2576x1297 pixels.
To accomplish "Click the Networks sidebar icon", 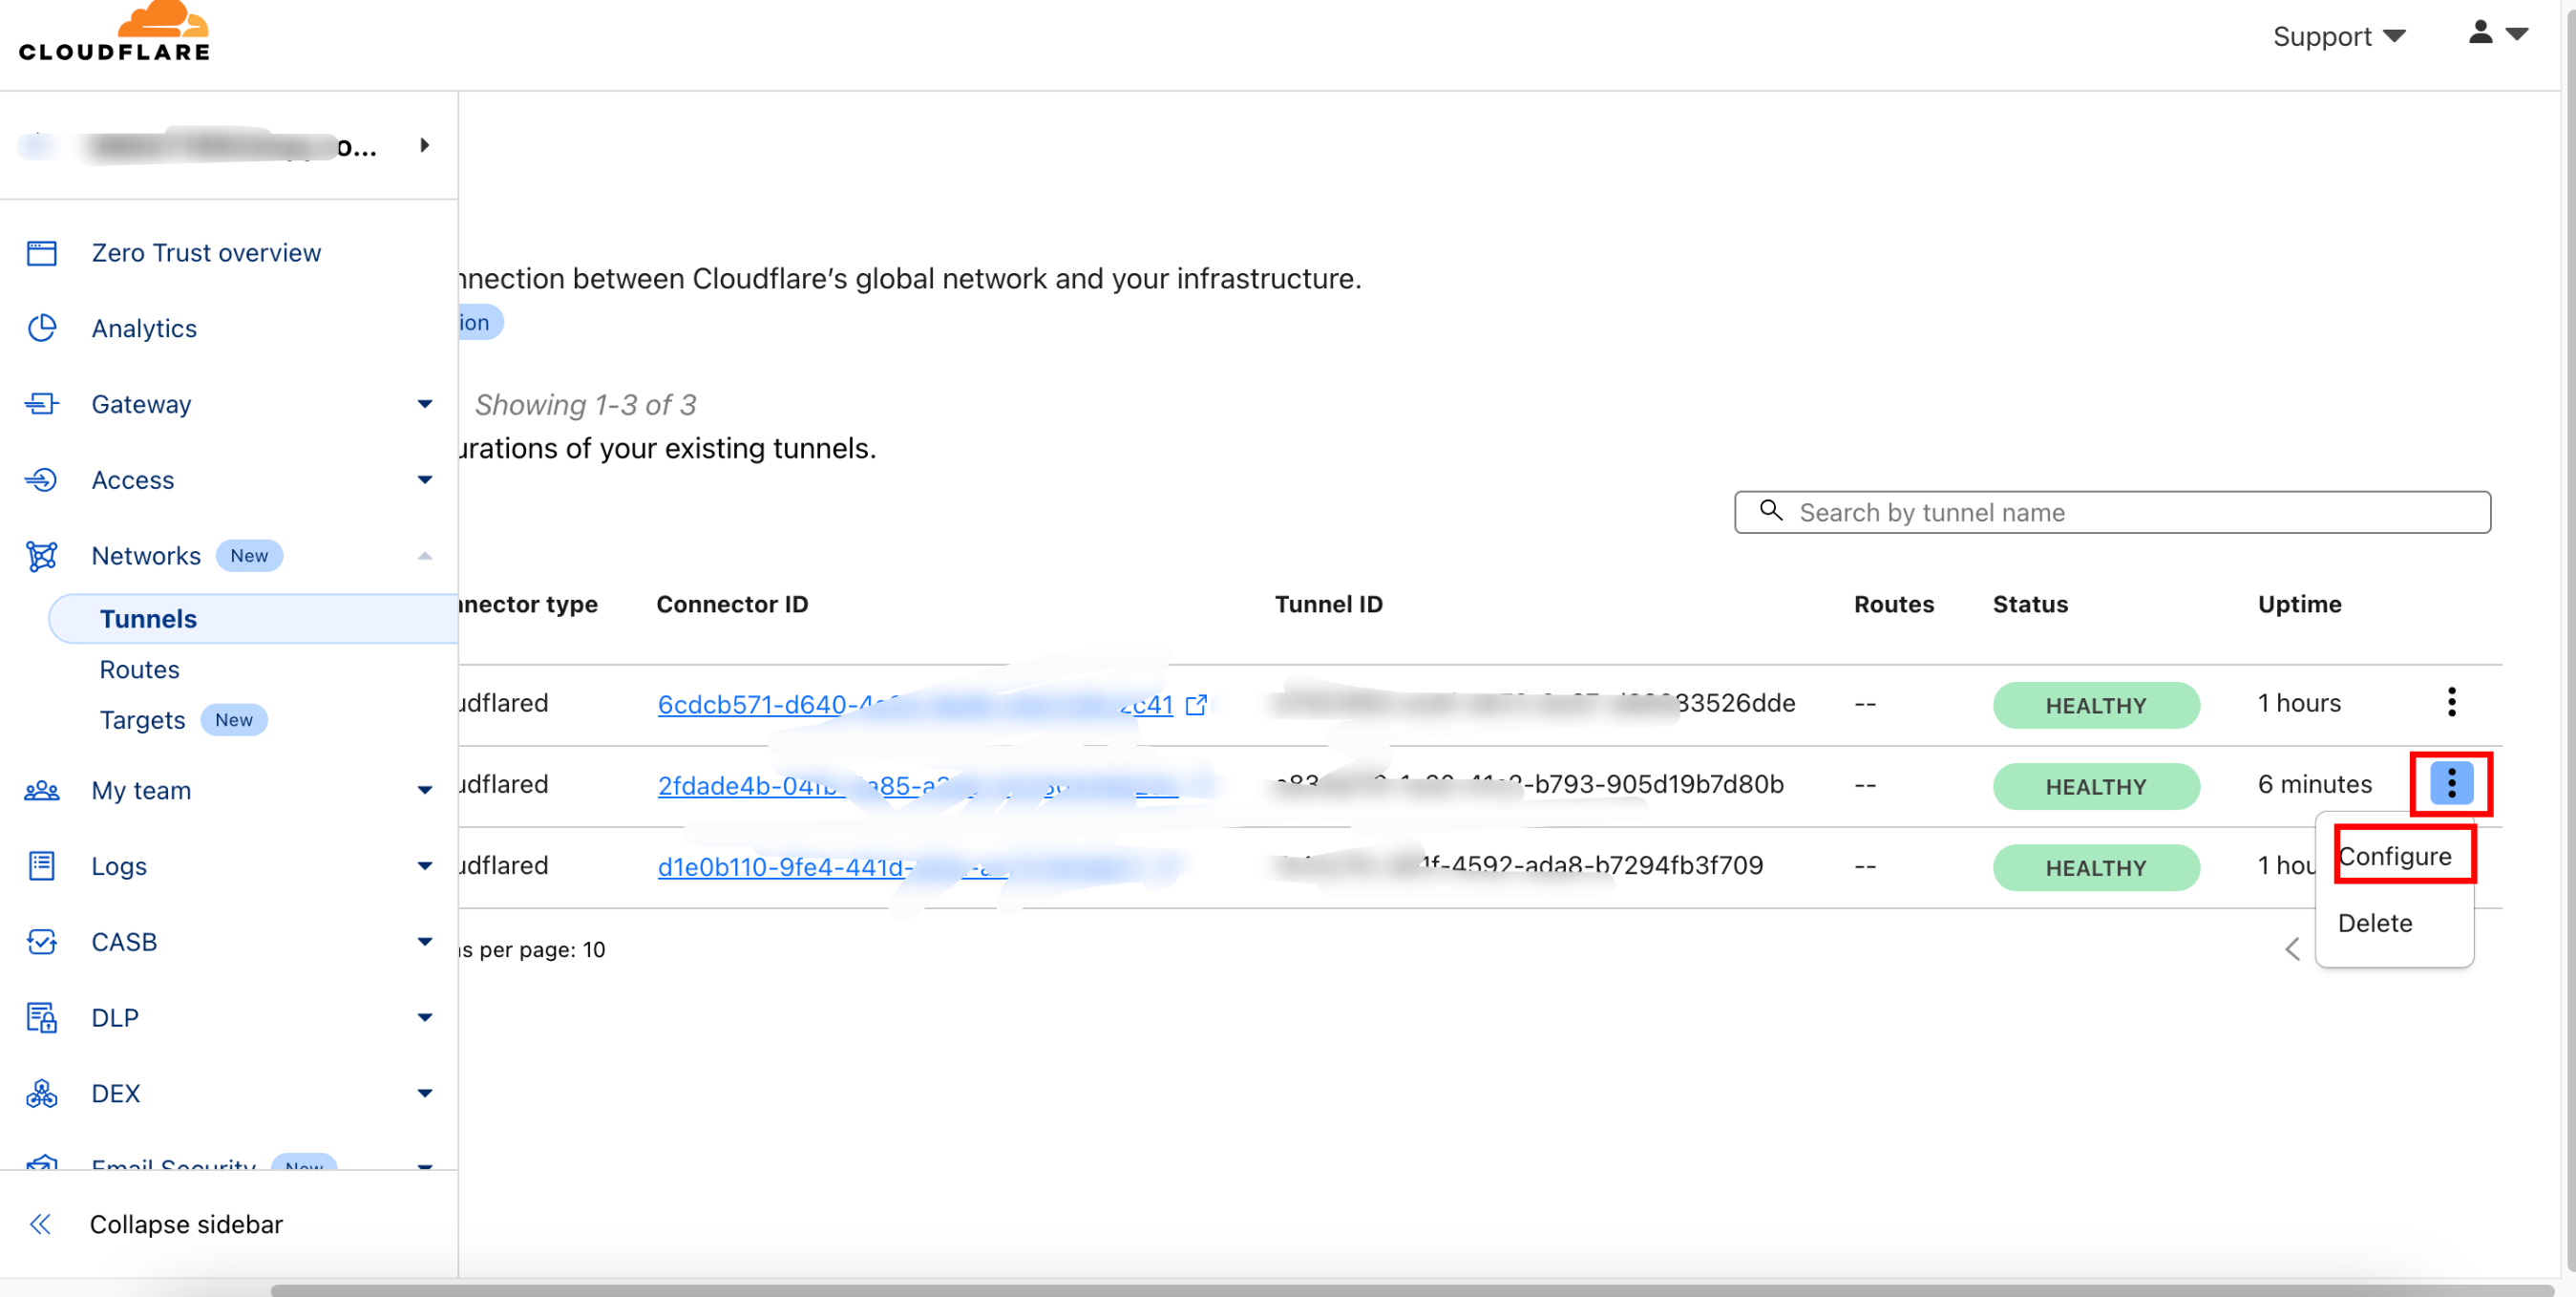I will coord(41,556).
